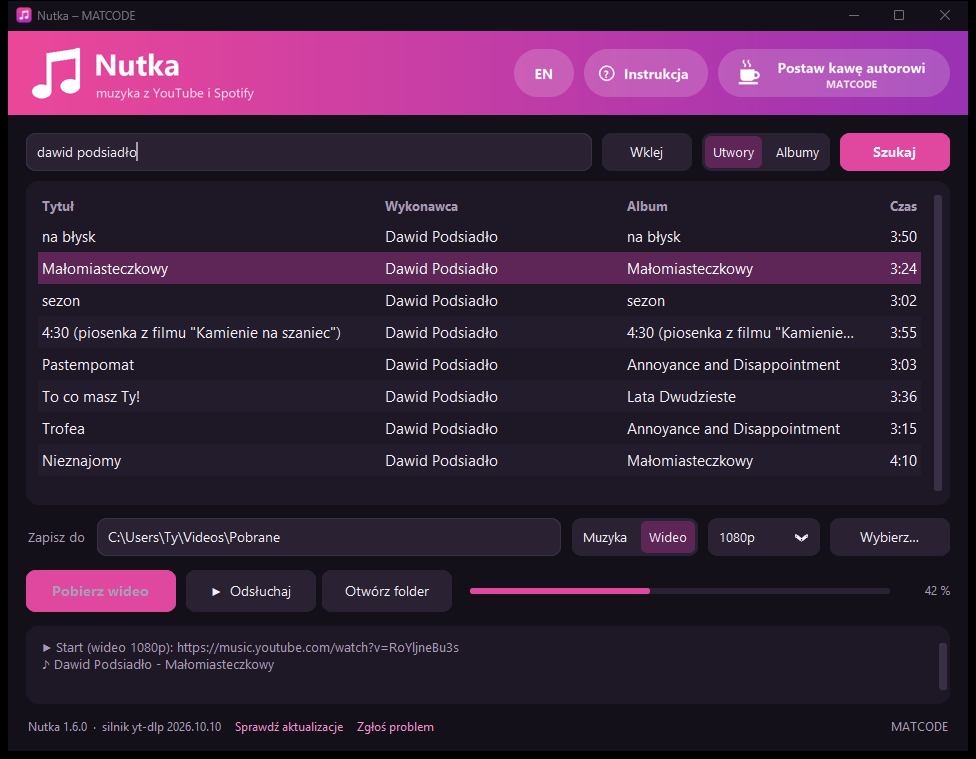976x759 pixels.
Task: Open Sprawdź aktualizacje link
Action: tap(289, 727)
